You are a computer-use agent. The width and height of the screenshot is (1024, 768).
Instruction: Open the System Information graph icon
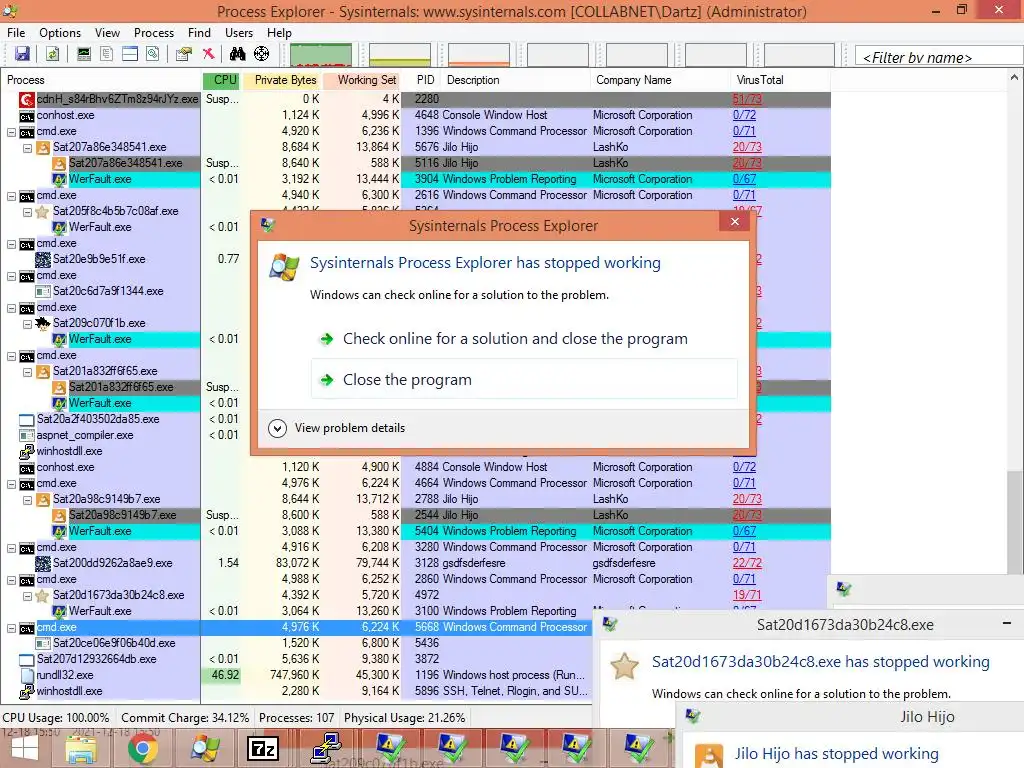(x=84, y=54)
